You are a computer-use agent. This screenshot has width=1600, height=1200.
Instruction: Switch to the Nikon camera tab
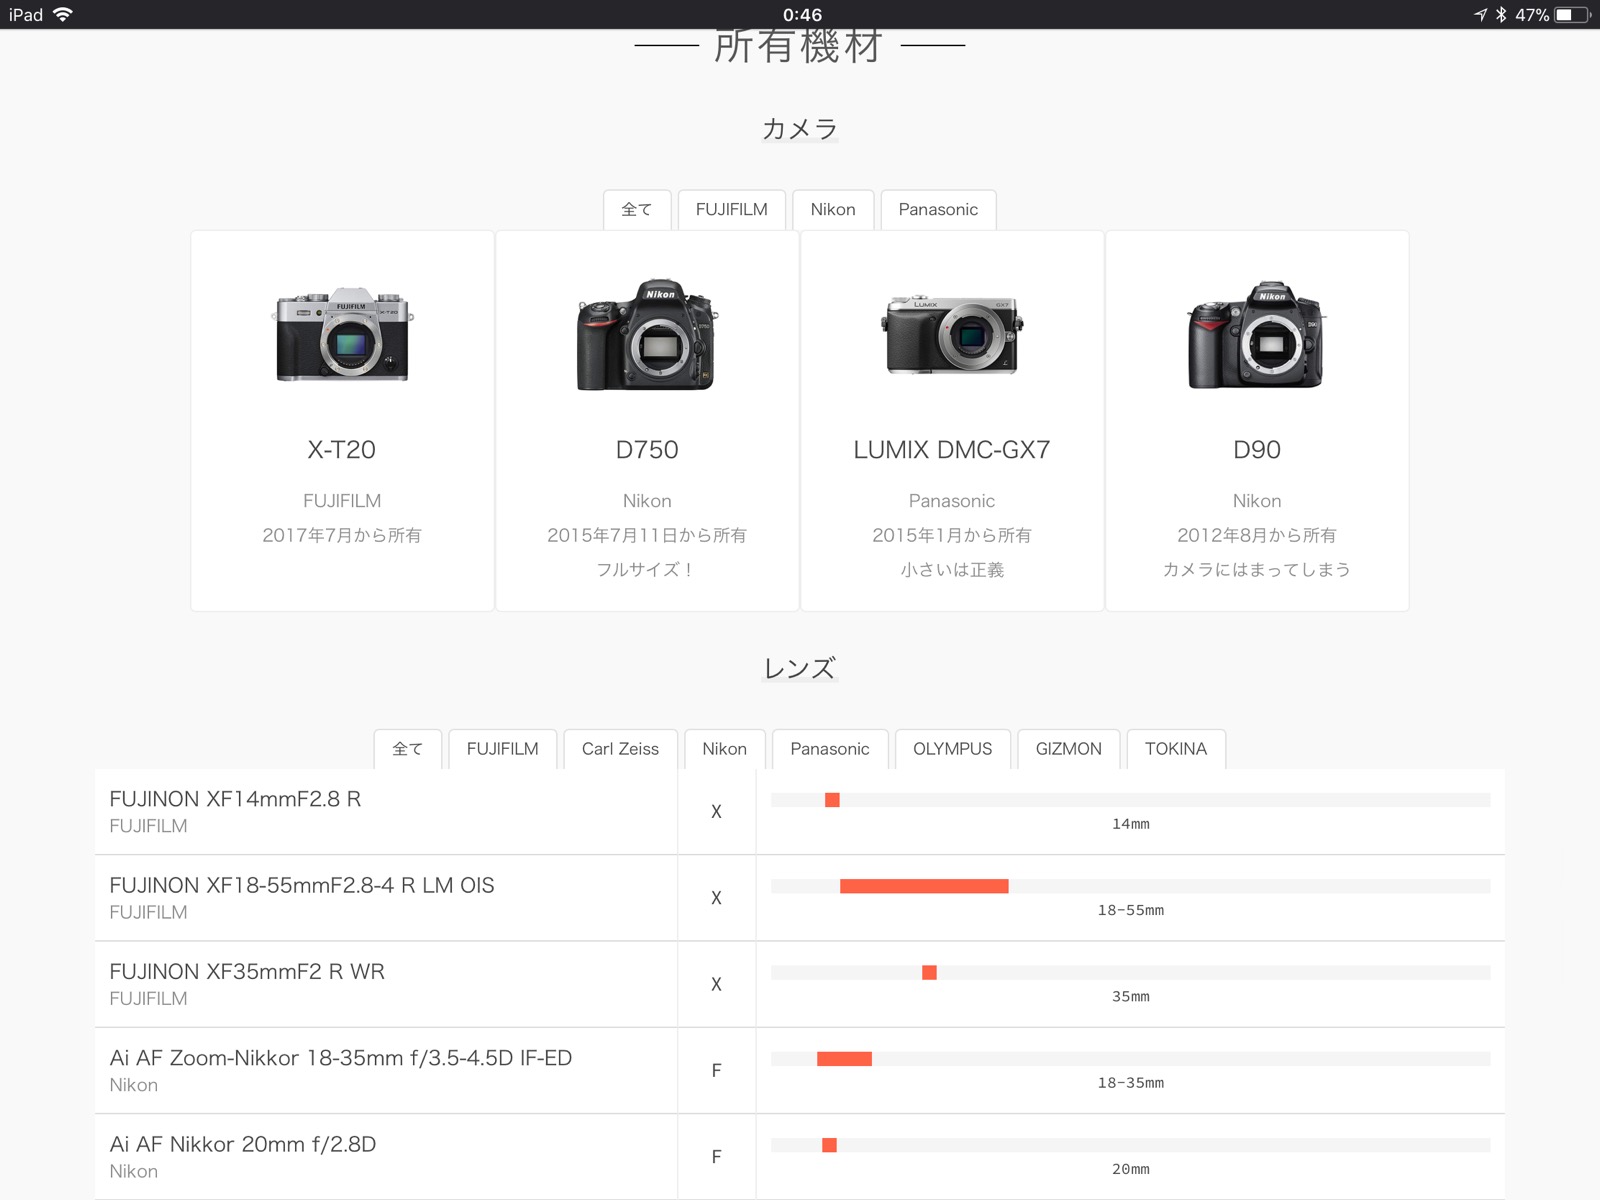click(832, 210)
